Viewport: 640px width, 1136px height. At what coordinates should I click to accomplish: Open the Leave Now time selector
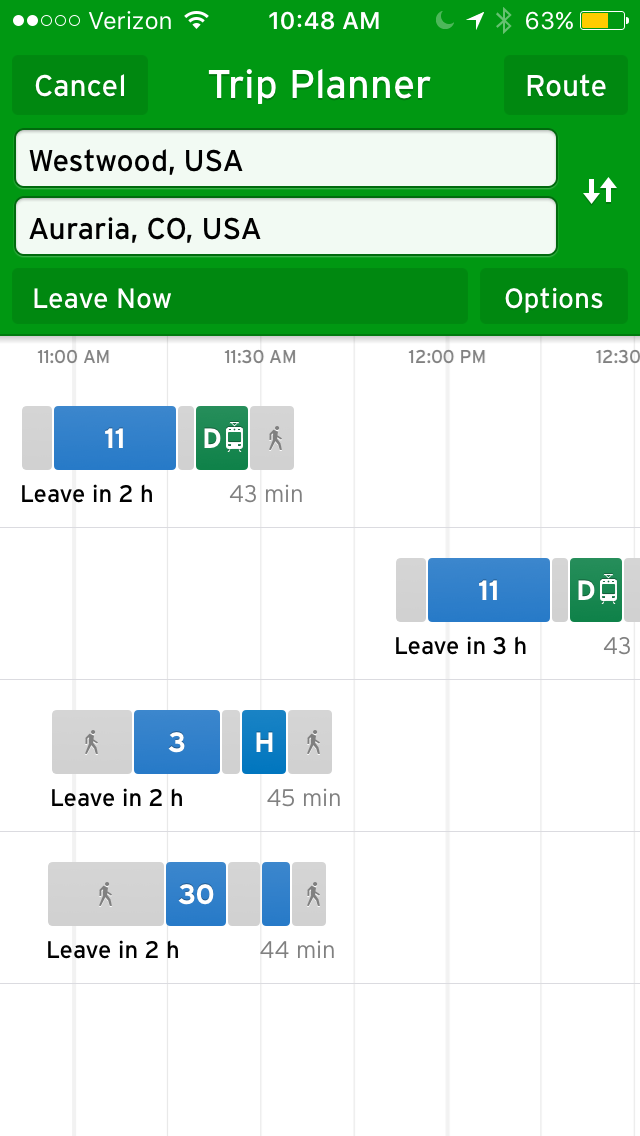pyautogui.click(x=239, y=298)
